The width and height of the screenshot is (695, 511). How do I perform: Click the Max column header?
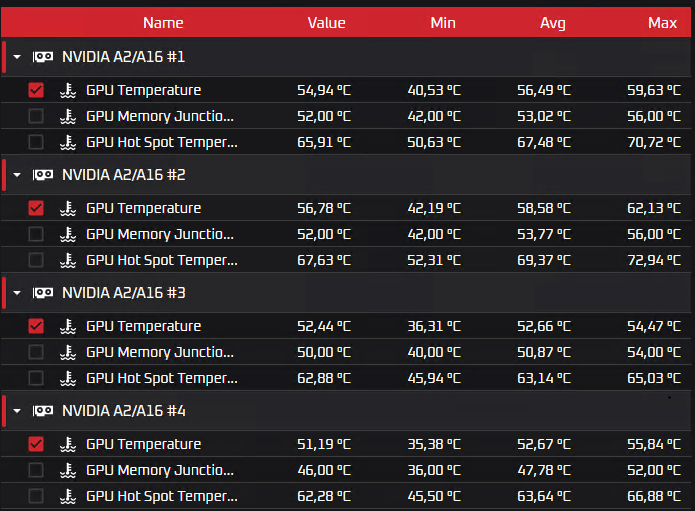pyautogui.click(x=662, y=23)
